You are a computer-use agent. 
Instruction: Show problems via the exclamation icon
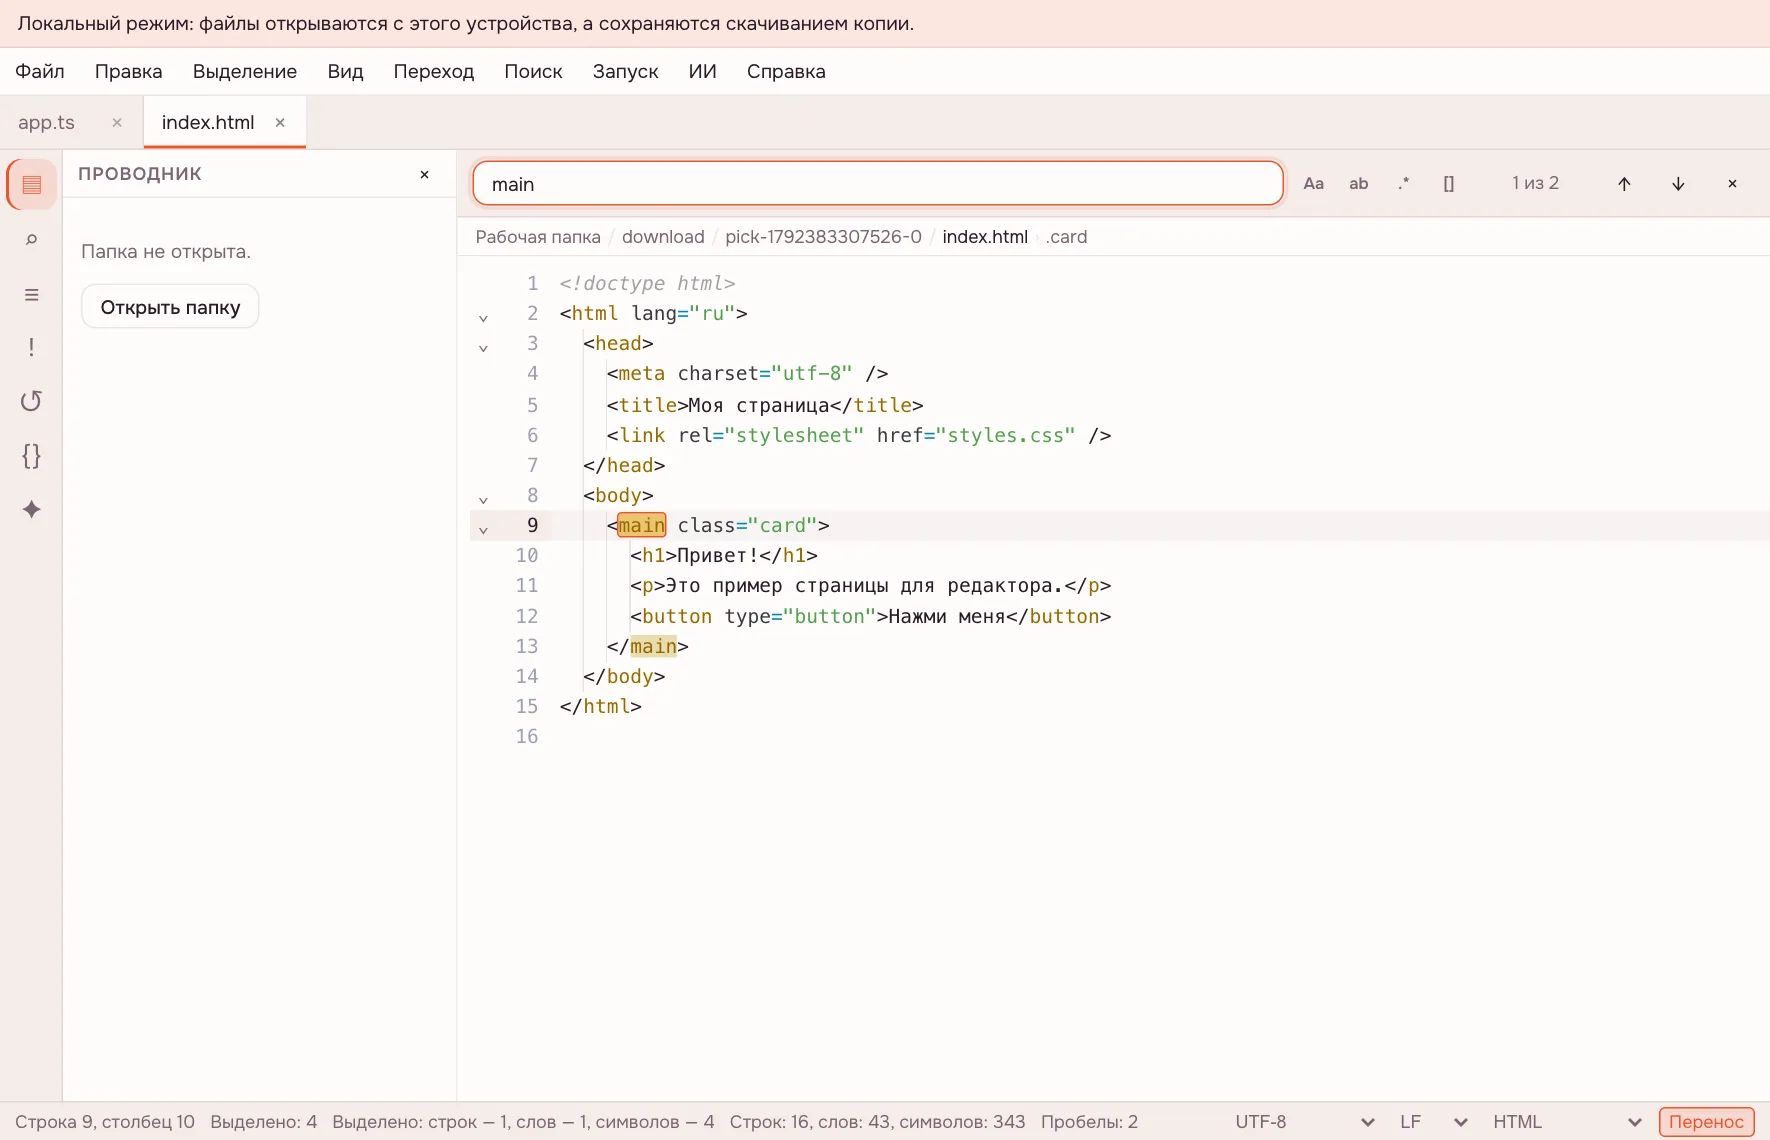[x=32, y=347]
